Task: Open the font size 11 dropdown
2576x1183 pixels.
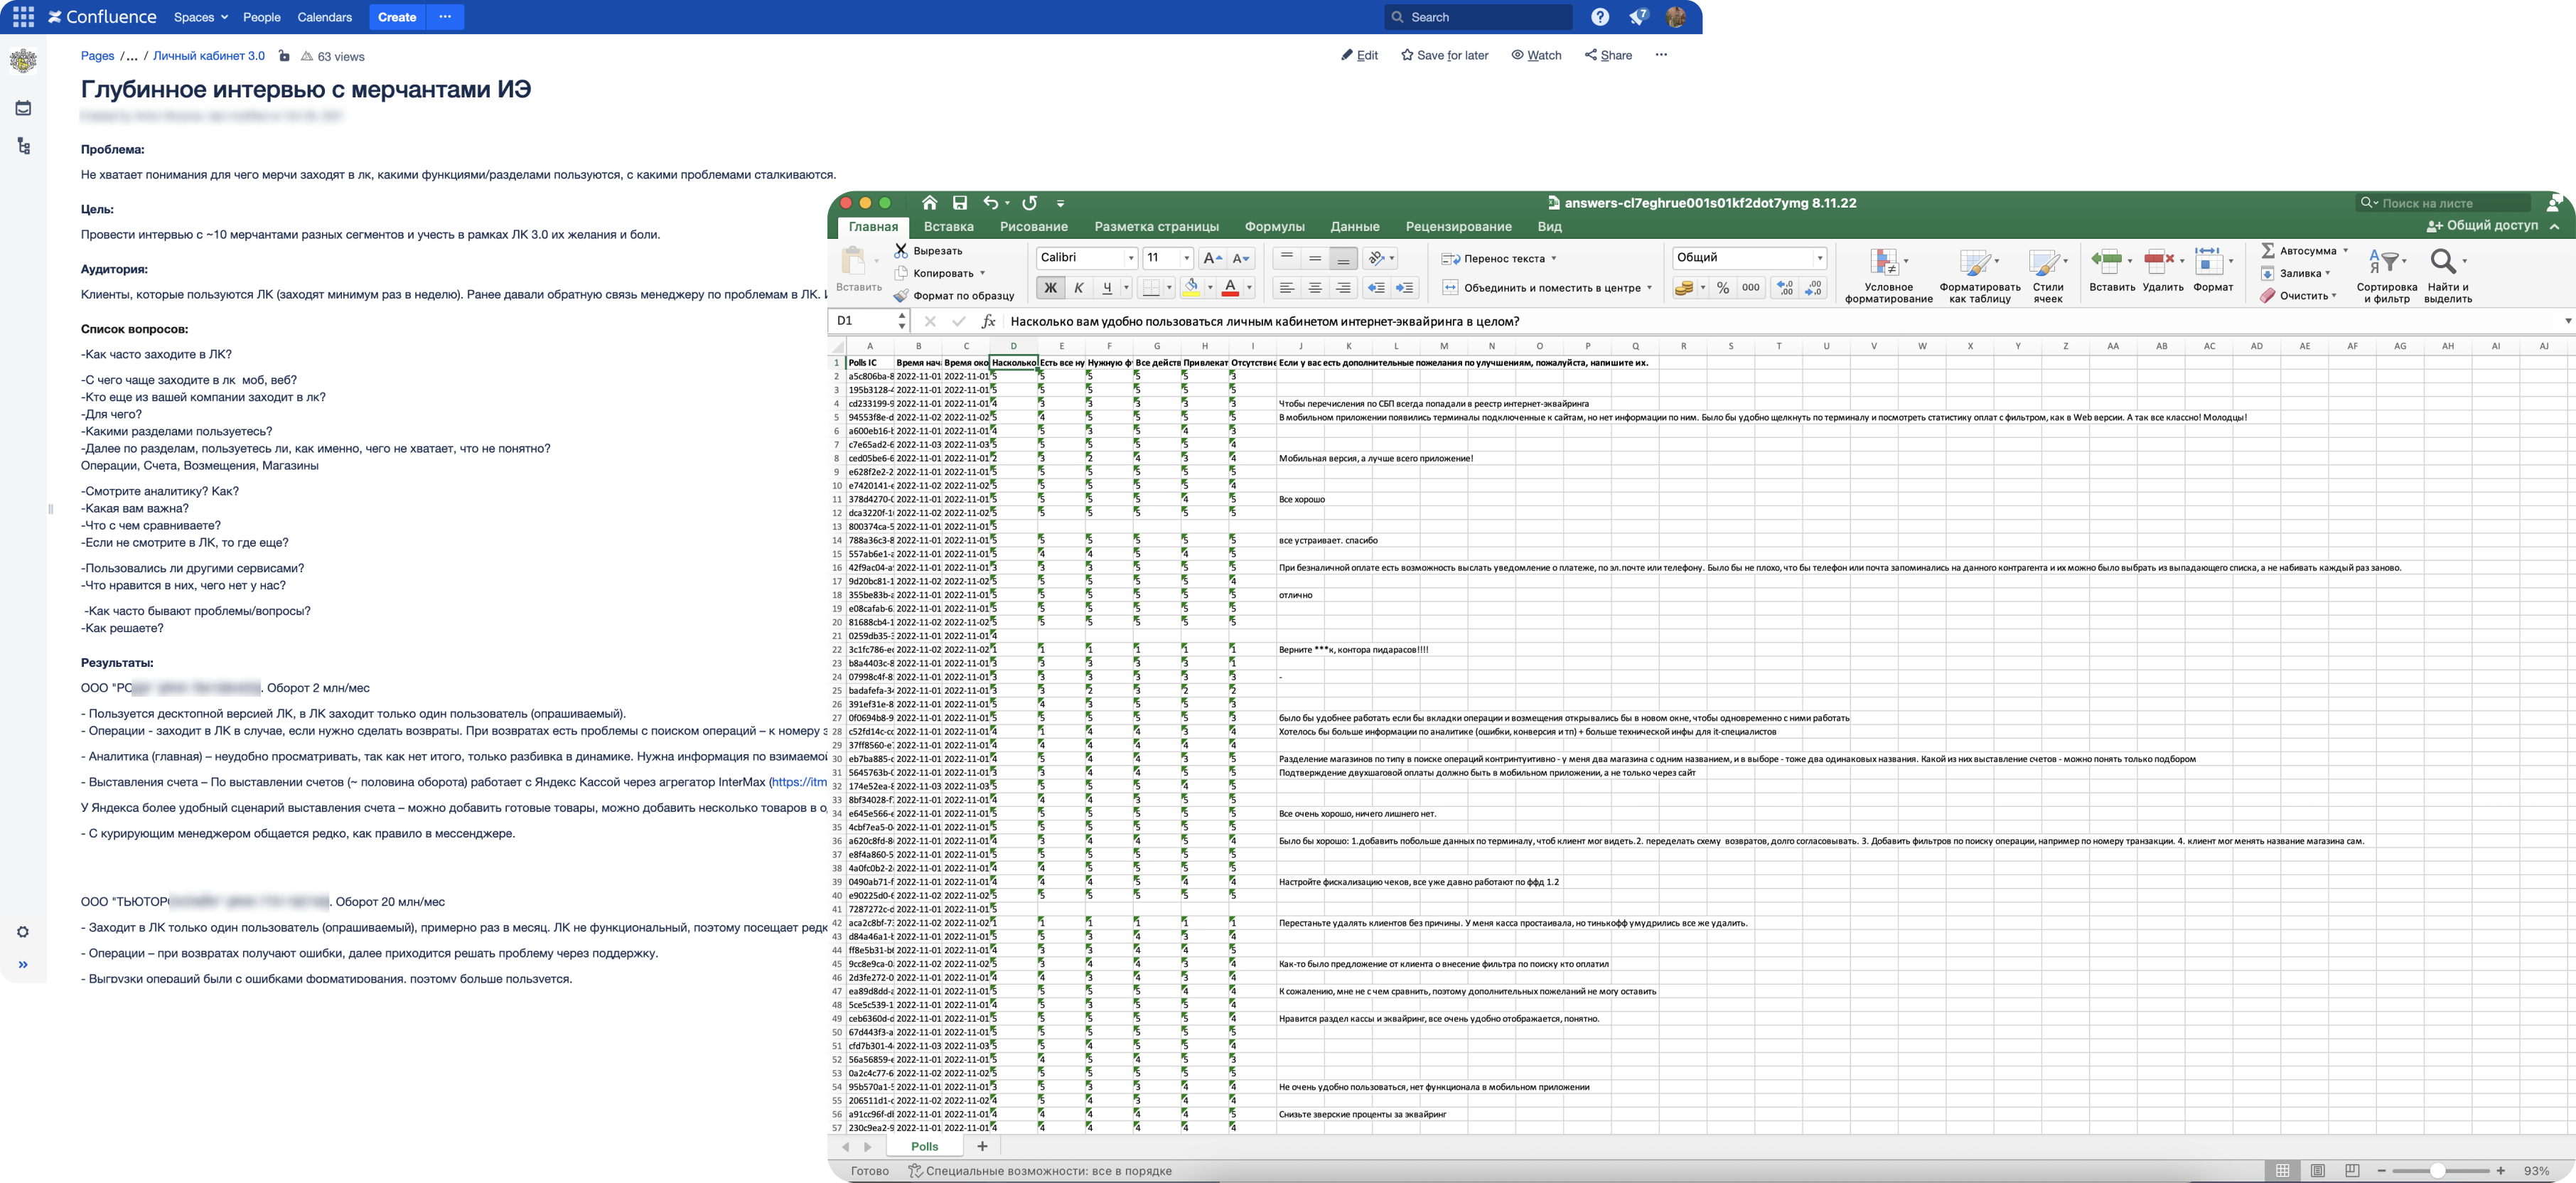Action: click(x=1187, y=258)
